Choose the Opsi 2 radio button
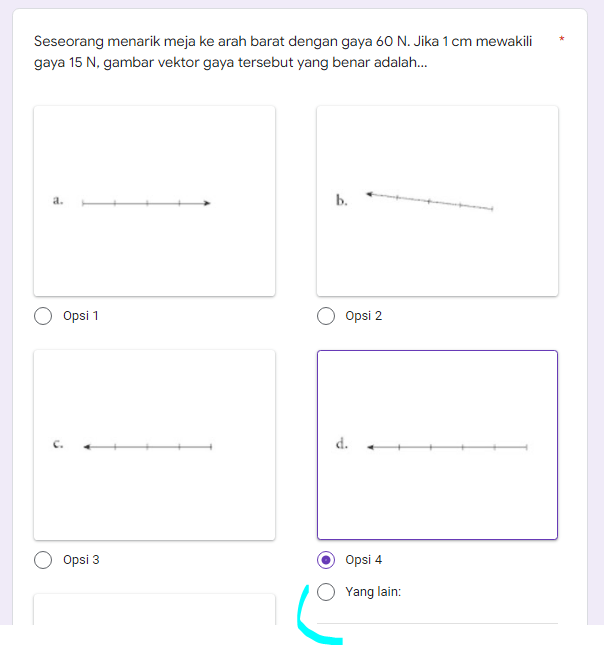The height and width of the screenshot is (645, 604). click(326, 316)
